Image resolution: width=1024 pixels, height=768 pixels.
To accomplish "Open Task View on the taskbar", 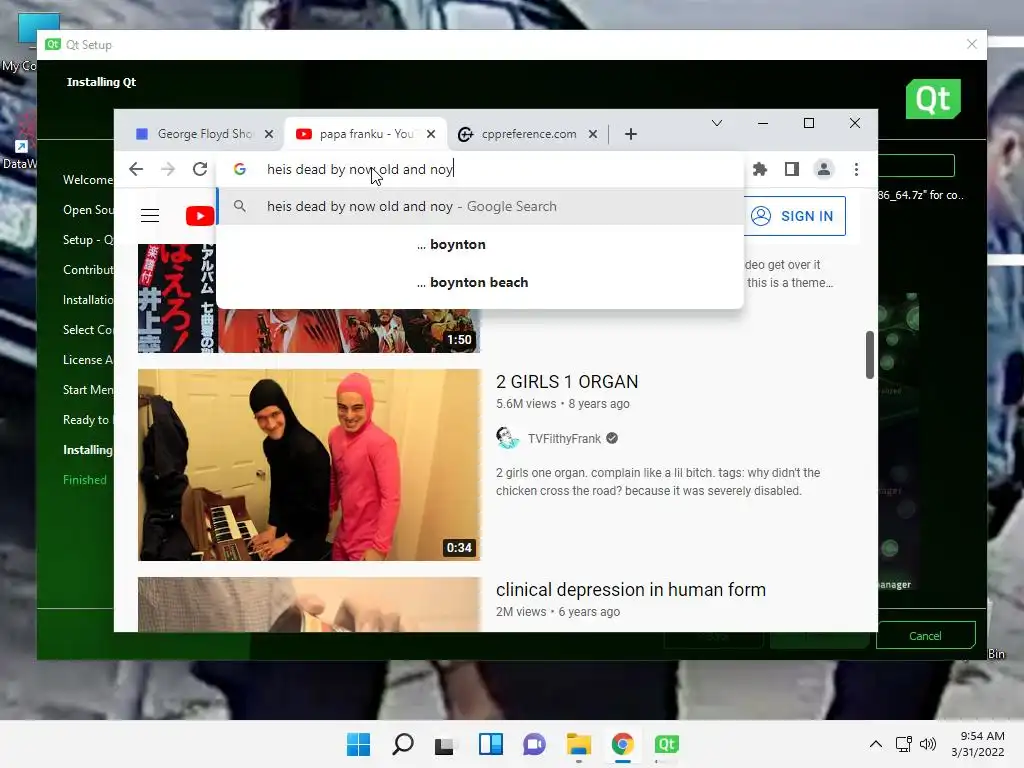I will [445, 744].
